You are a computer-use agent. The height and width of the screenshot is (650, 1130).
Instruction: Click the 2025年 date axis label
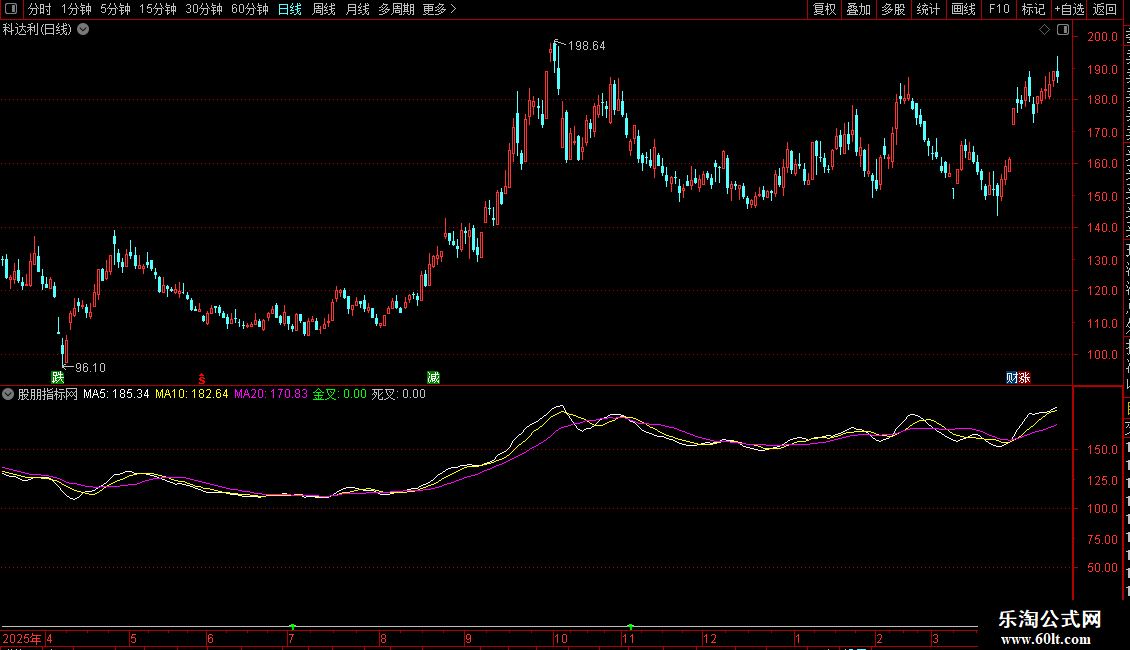coord(22,638)
